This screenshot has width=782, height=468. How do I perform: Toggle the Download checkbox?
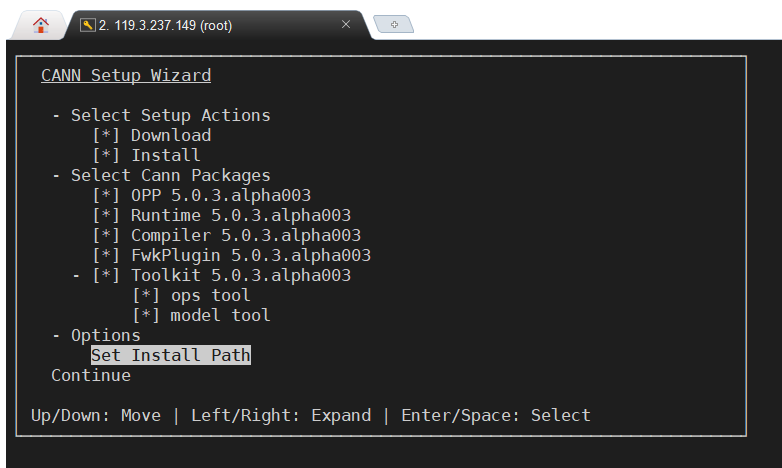(106, 135)
